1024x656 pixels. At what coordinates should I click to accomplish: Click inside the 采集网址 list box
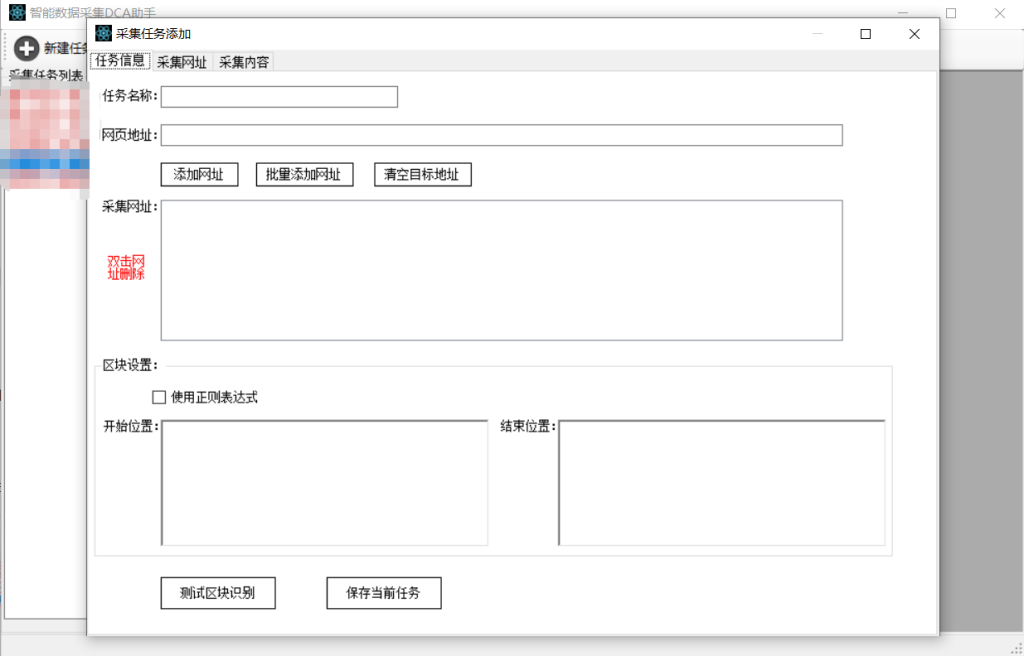point(501,270)
